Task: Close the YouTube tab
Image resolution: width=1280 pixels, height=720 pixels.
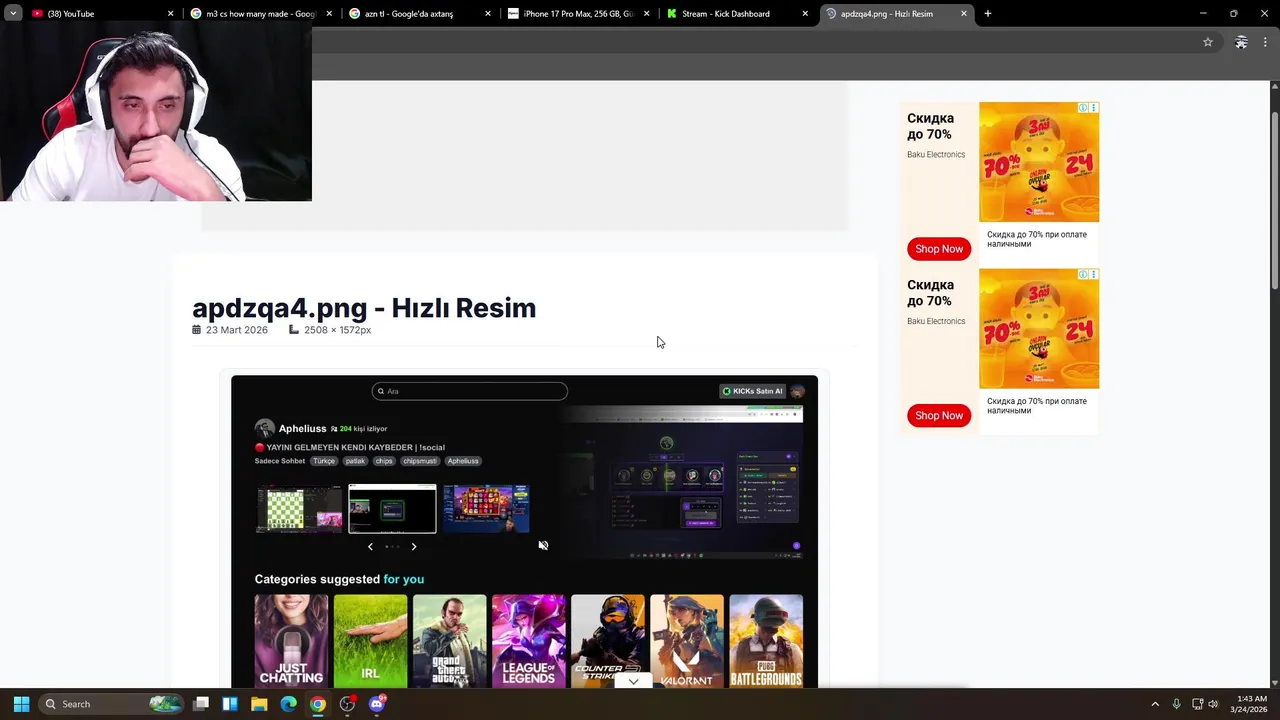Action: (170, 14)
